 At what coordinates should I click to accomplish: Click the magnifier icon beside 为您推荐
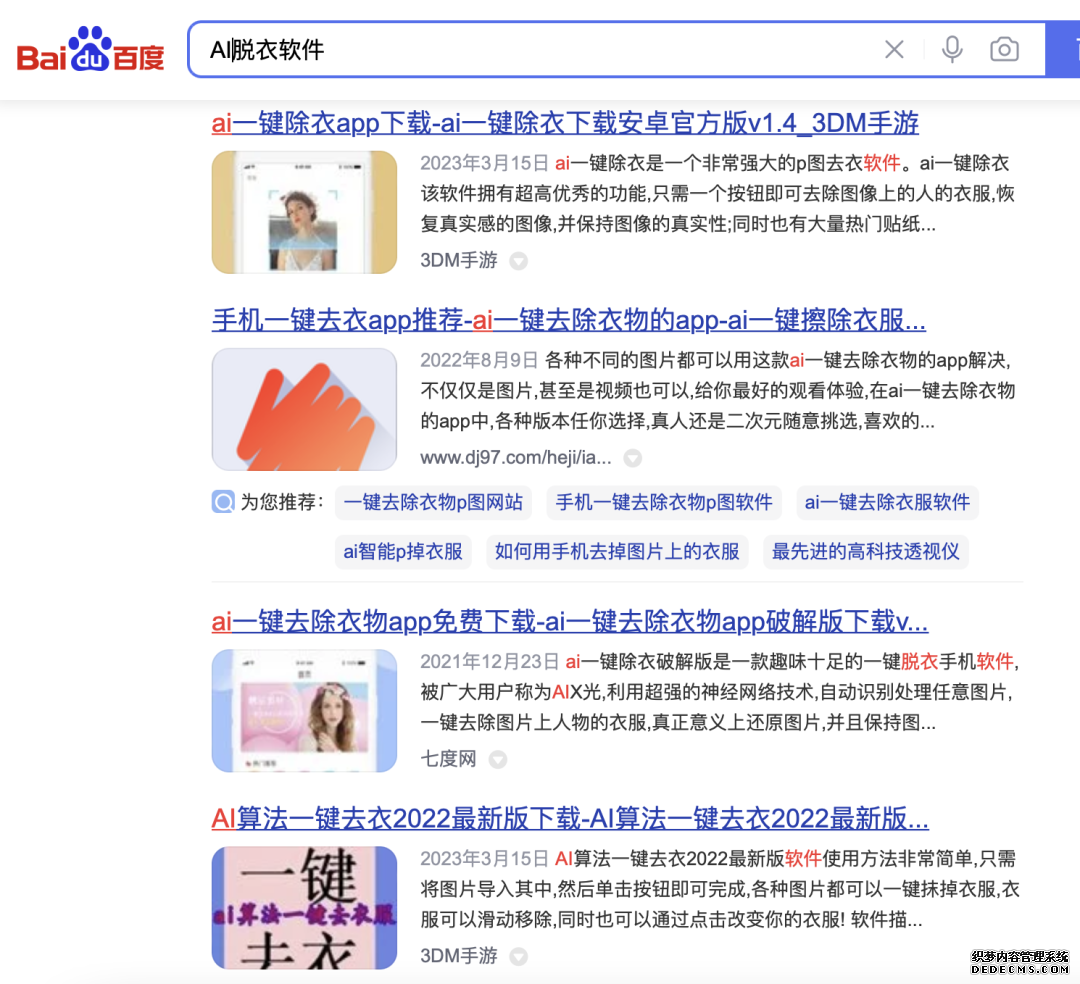click(x=223, y=502)
